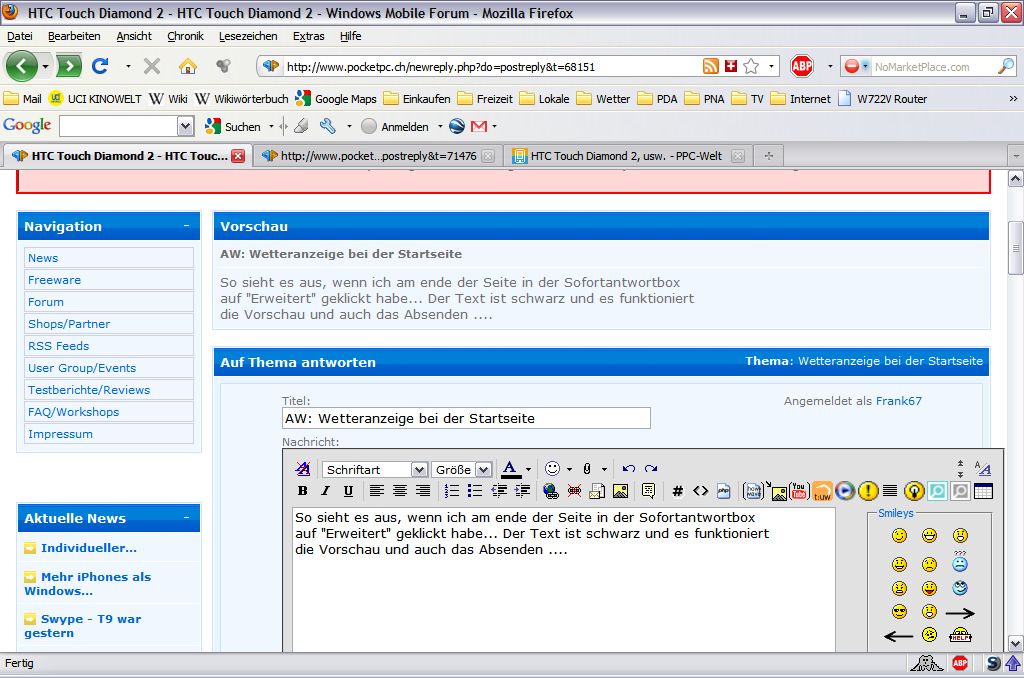Open the text color dropdown arrow
Image resolution: width=1024 pixels, height=678 pixels.
point(528,469)
